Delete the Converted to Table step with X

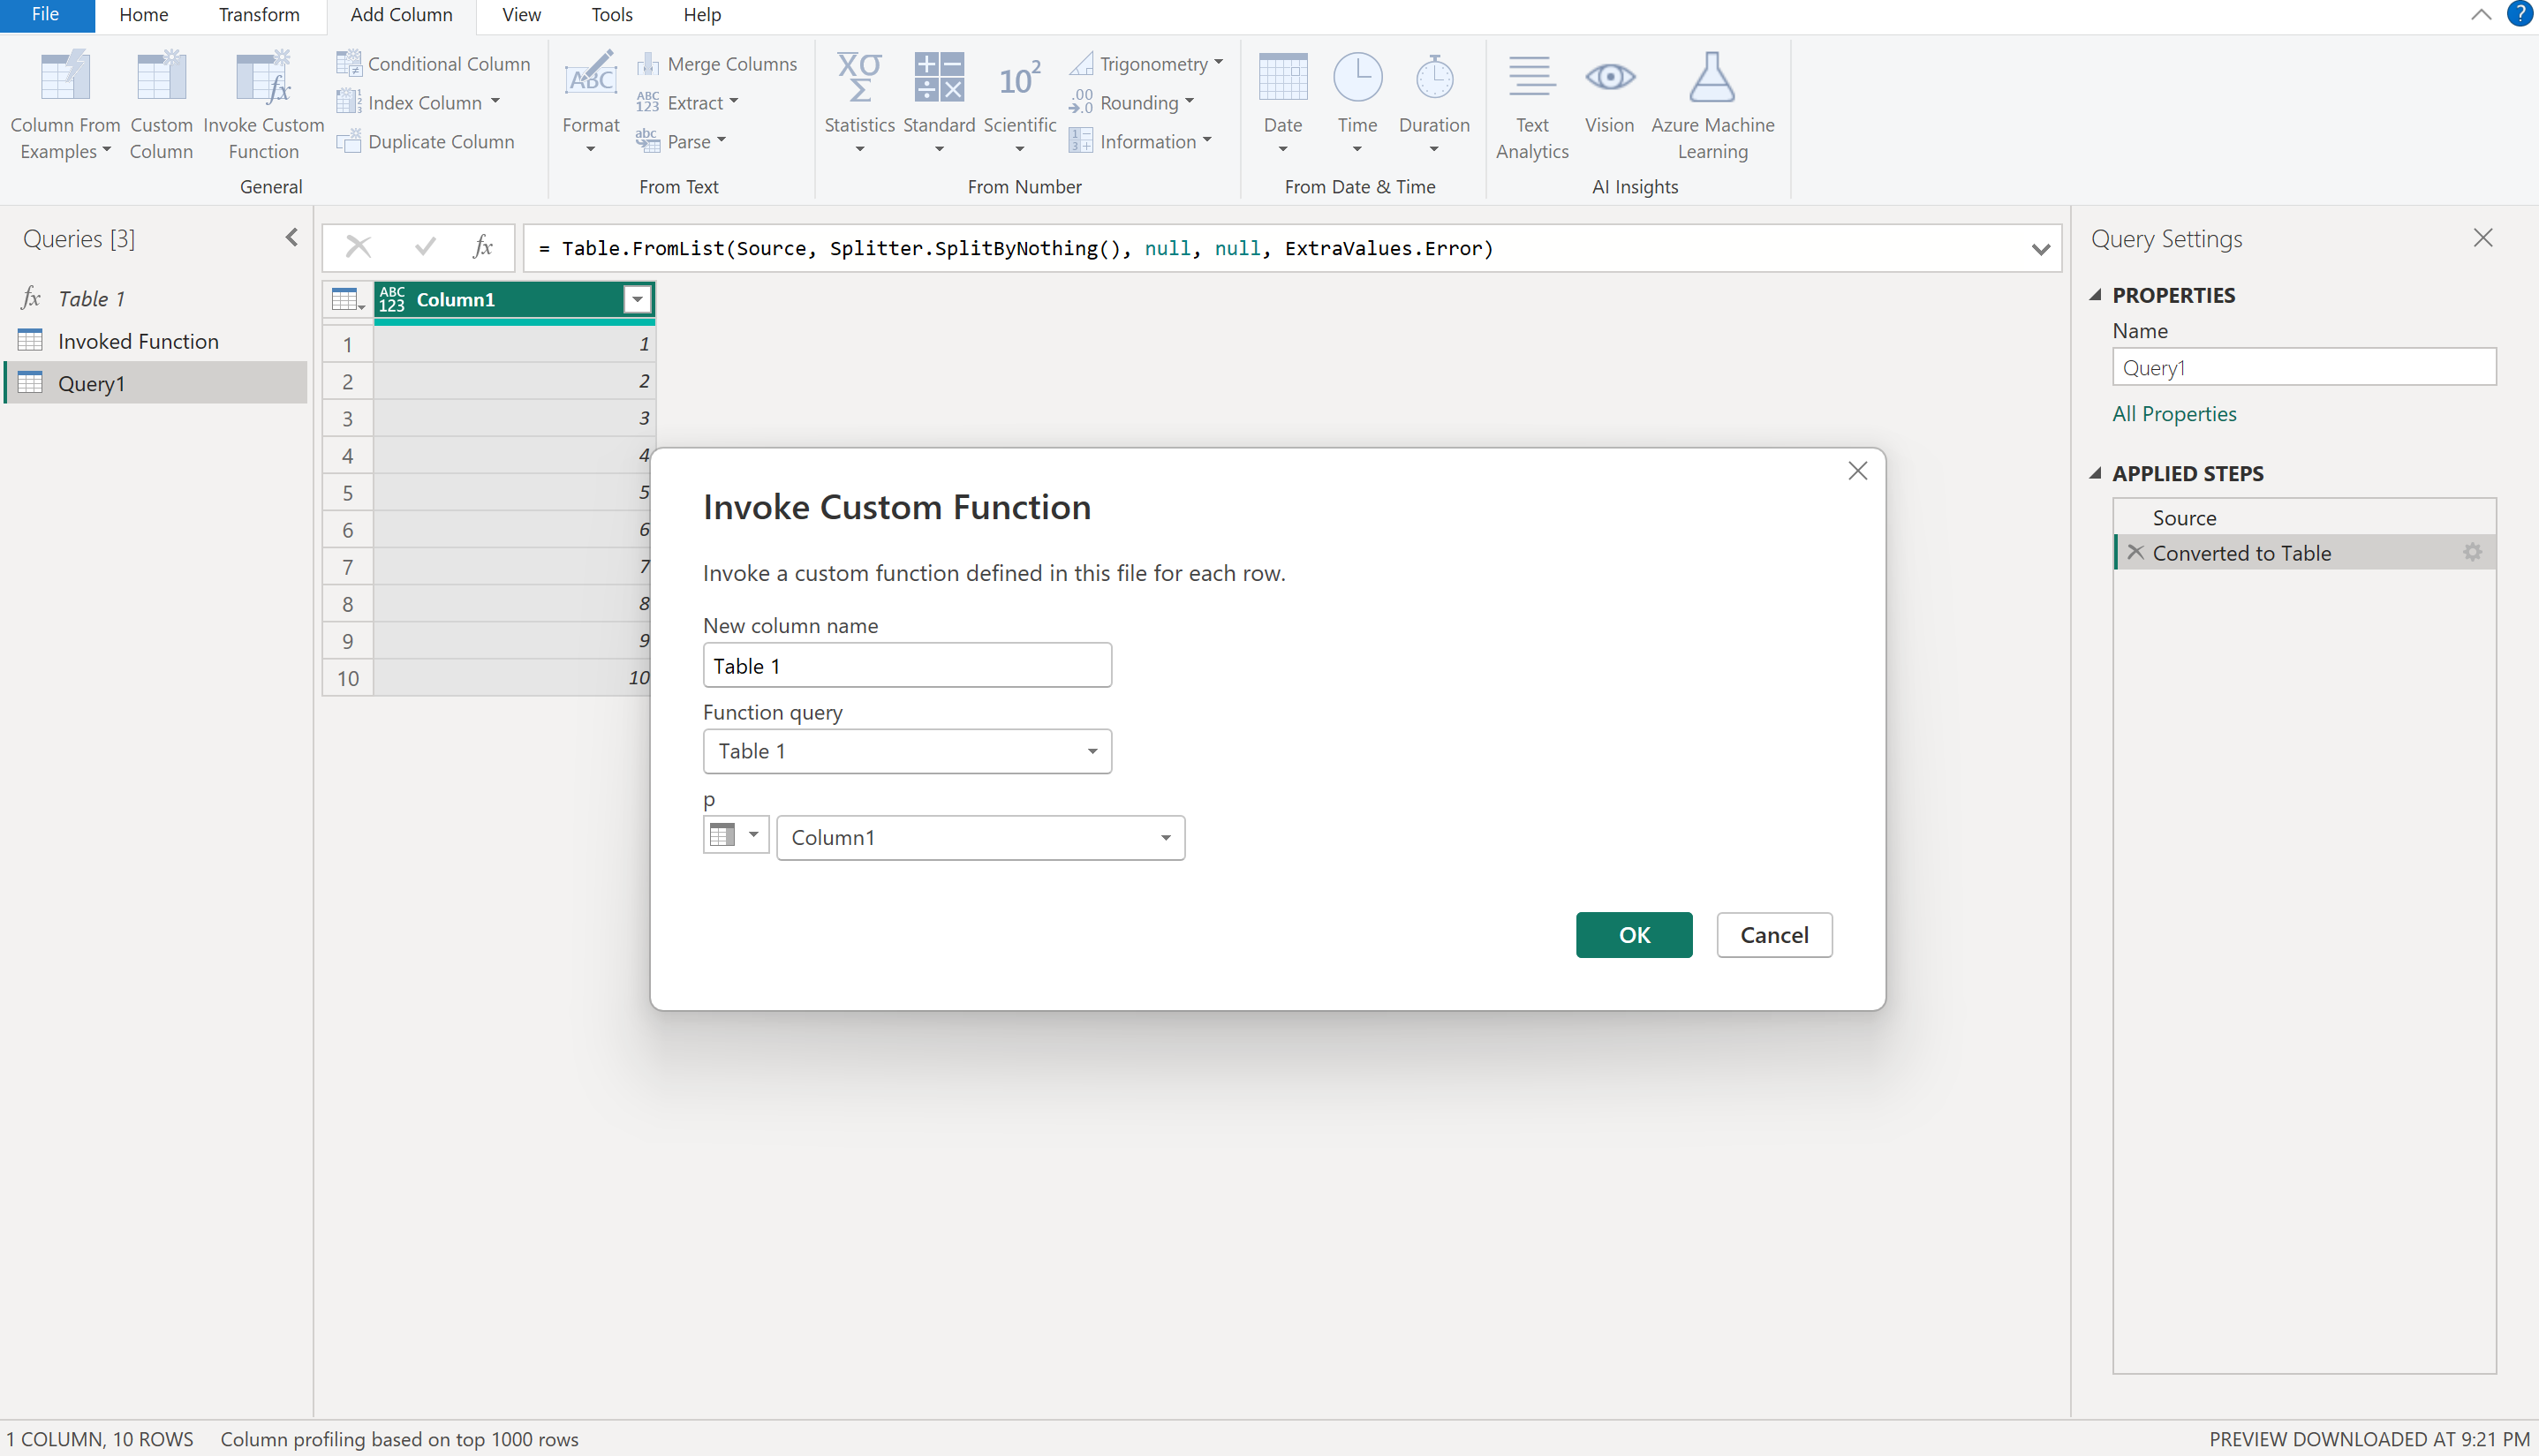tap(2135, 553)
